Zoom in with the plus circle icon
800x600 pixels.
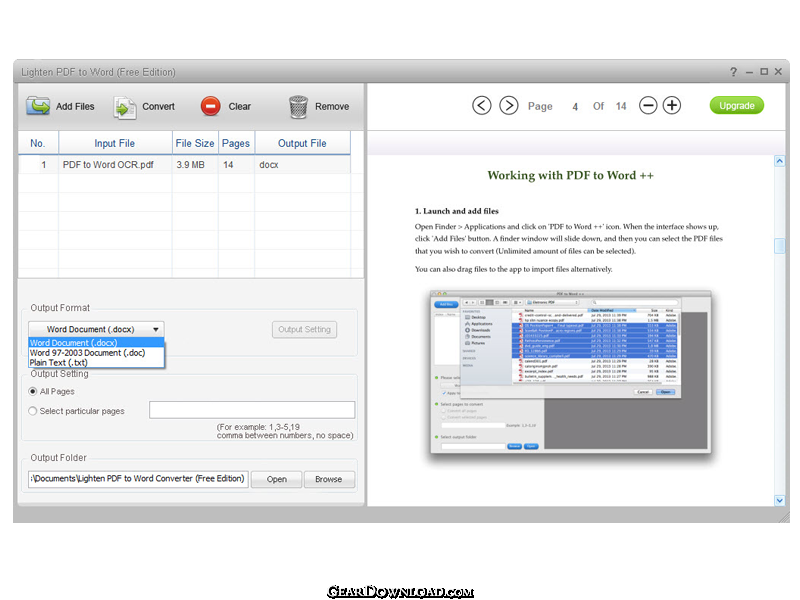672,106
